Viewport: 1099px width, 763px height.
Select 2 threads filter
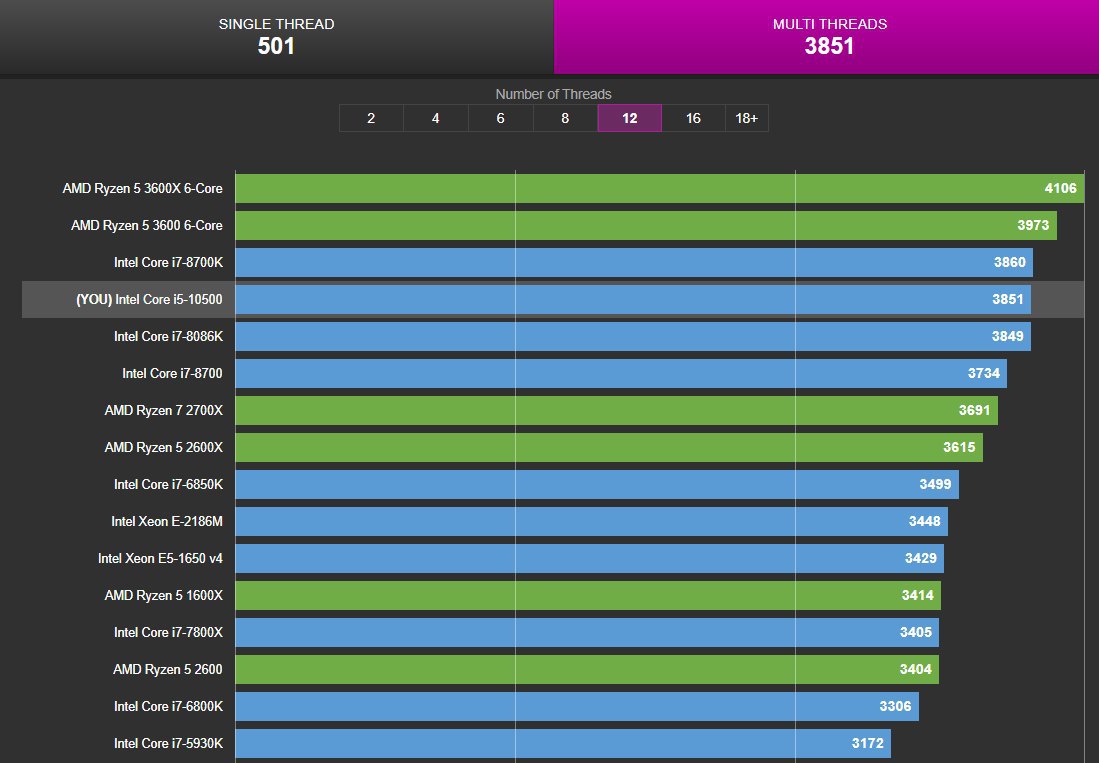tap(371, 118)
